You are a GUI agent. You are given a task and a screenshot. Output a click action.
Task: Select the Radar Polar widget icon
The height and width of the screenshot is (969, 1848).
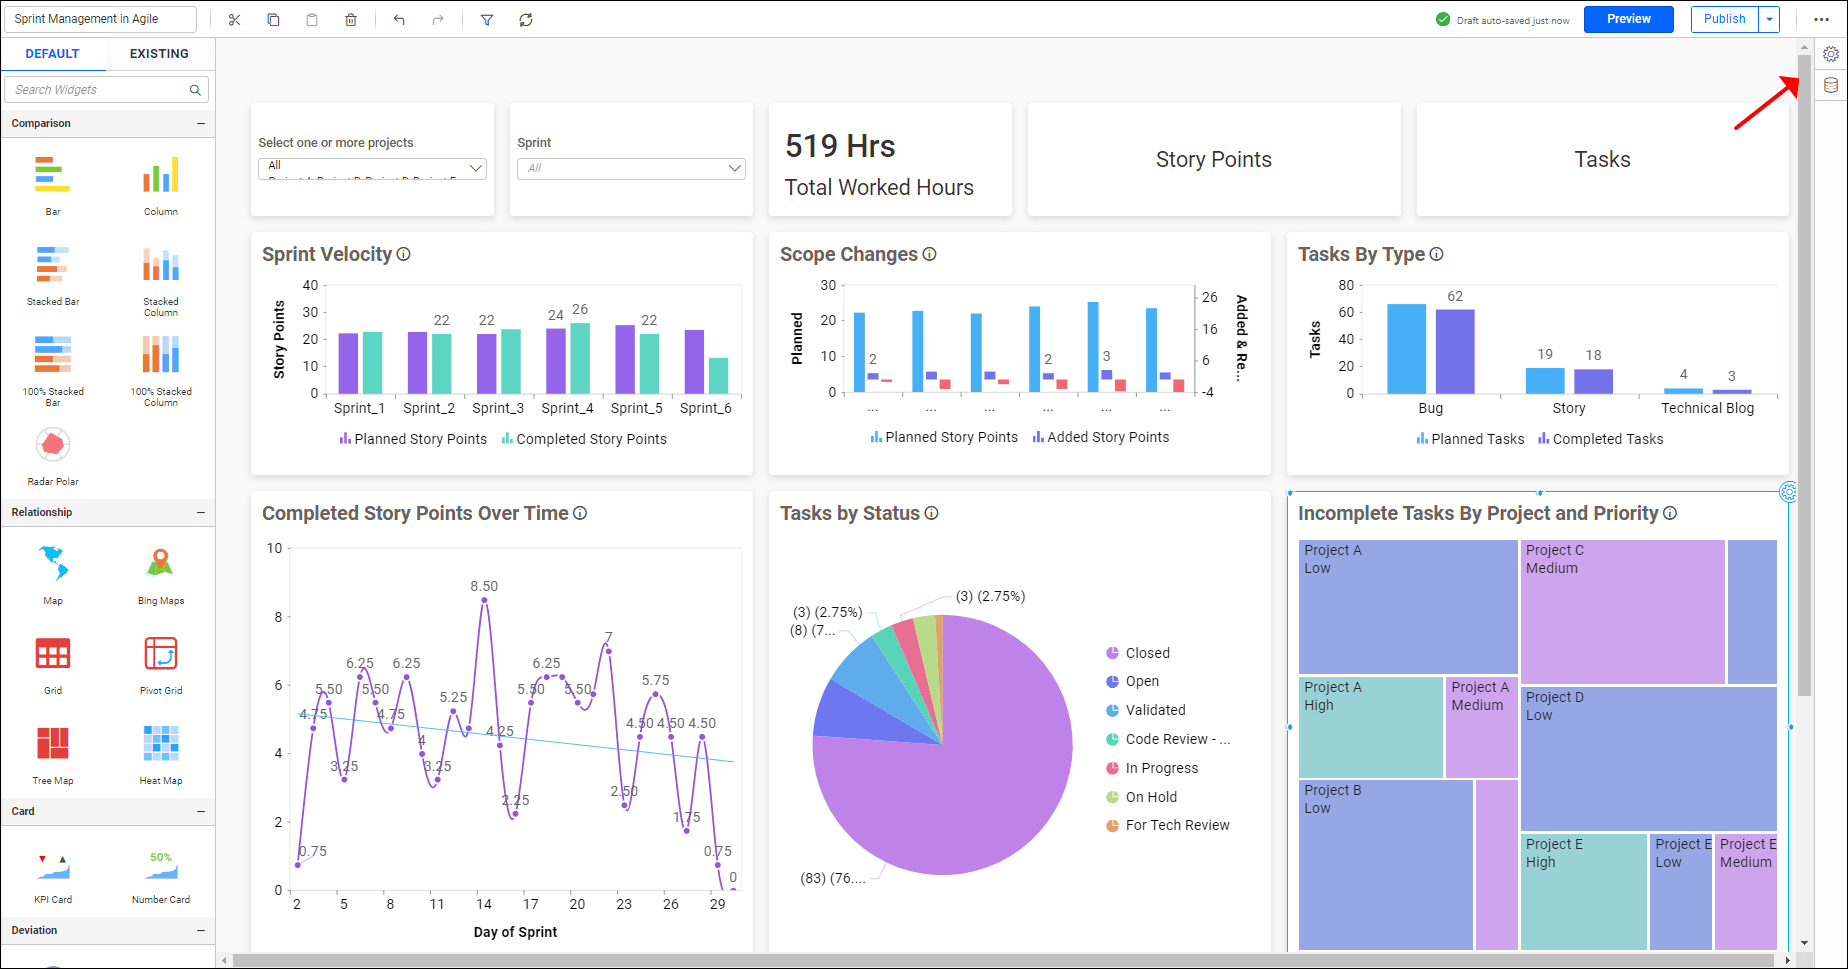pos(52,443)
